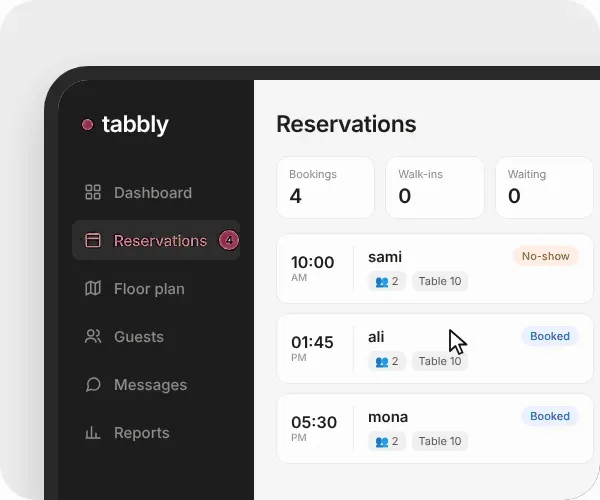
Task: Click the Floor plan map icon
Action: pyautogui.click(x=93, y=288)
